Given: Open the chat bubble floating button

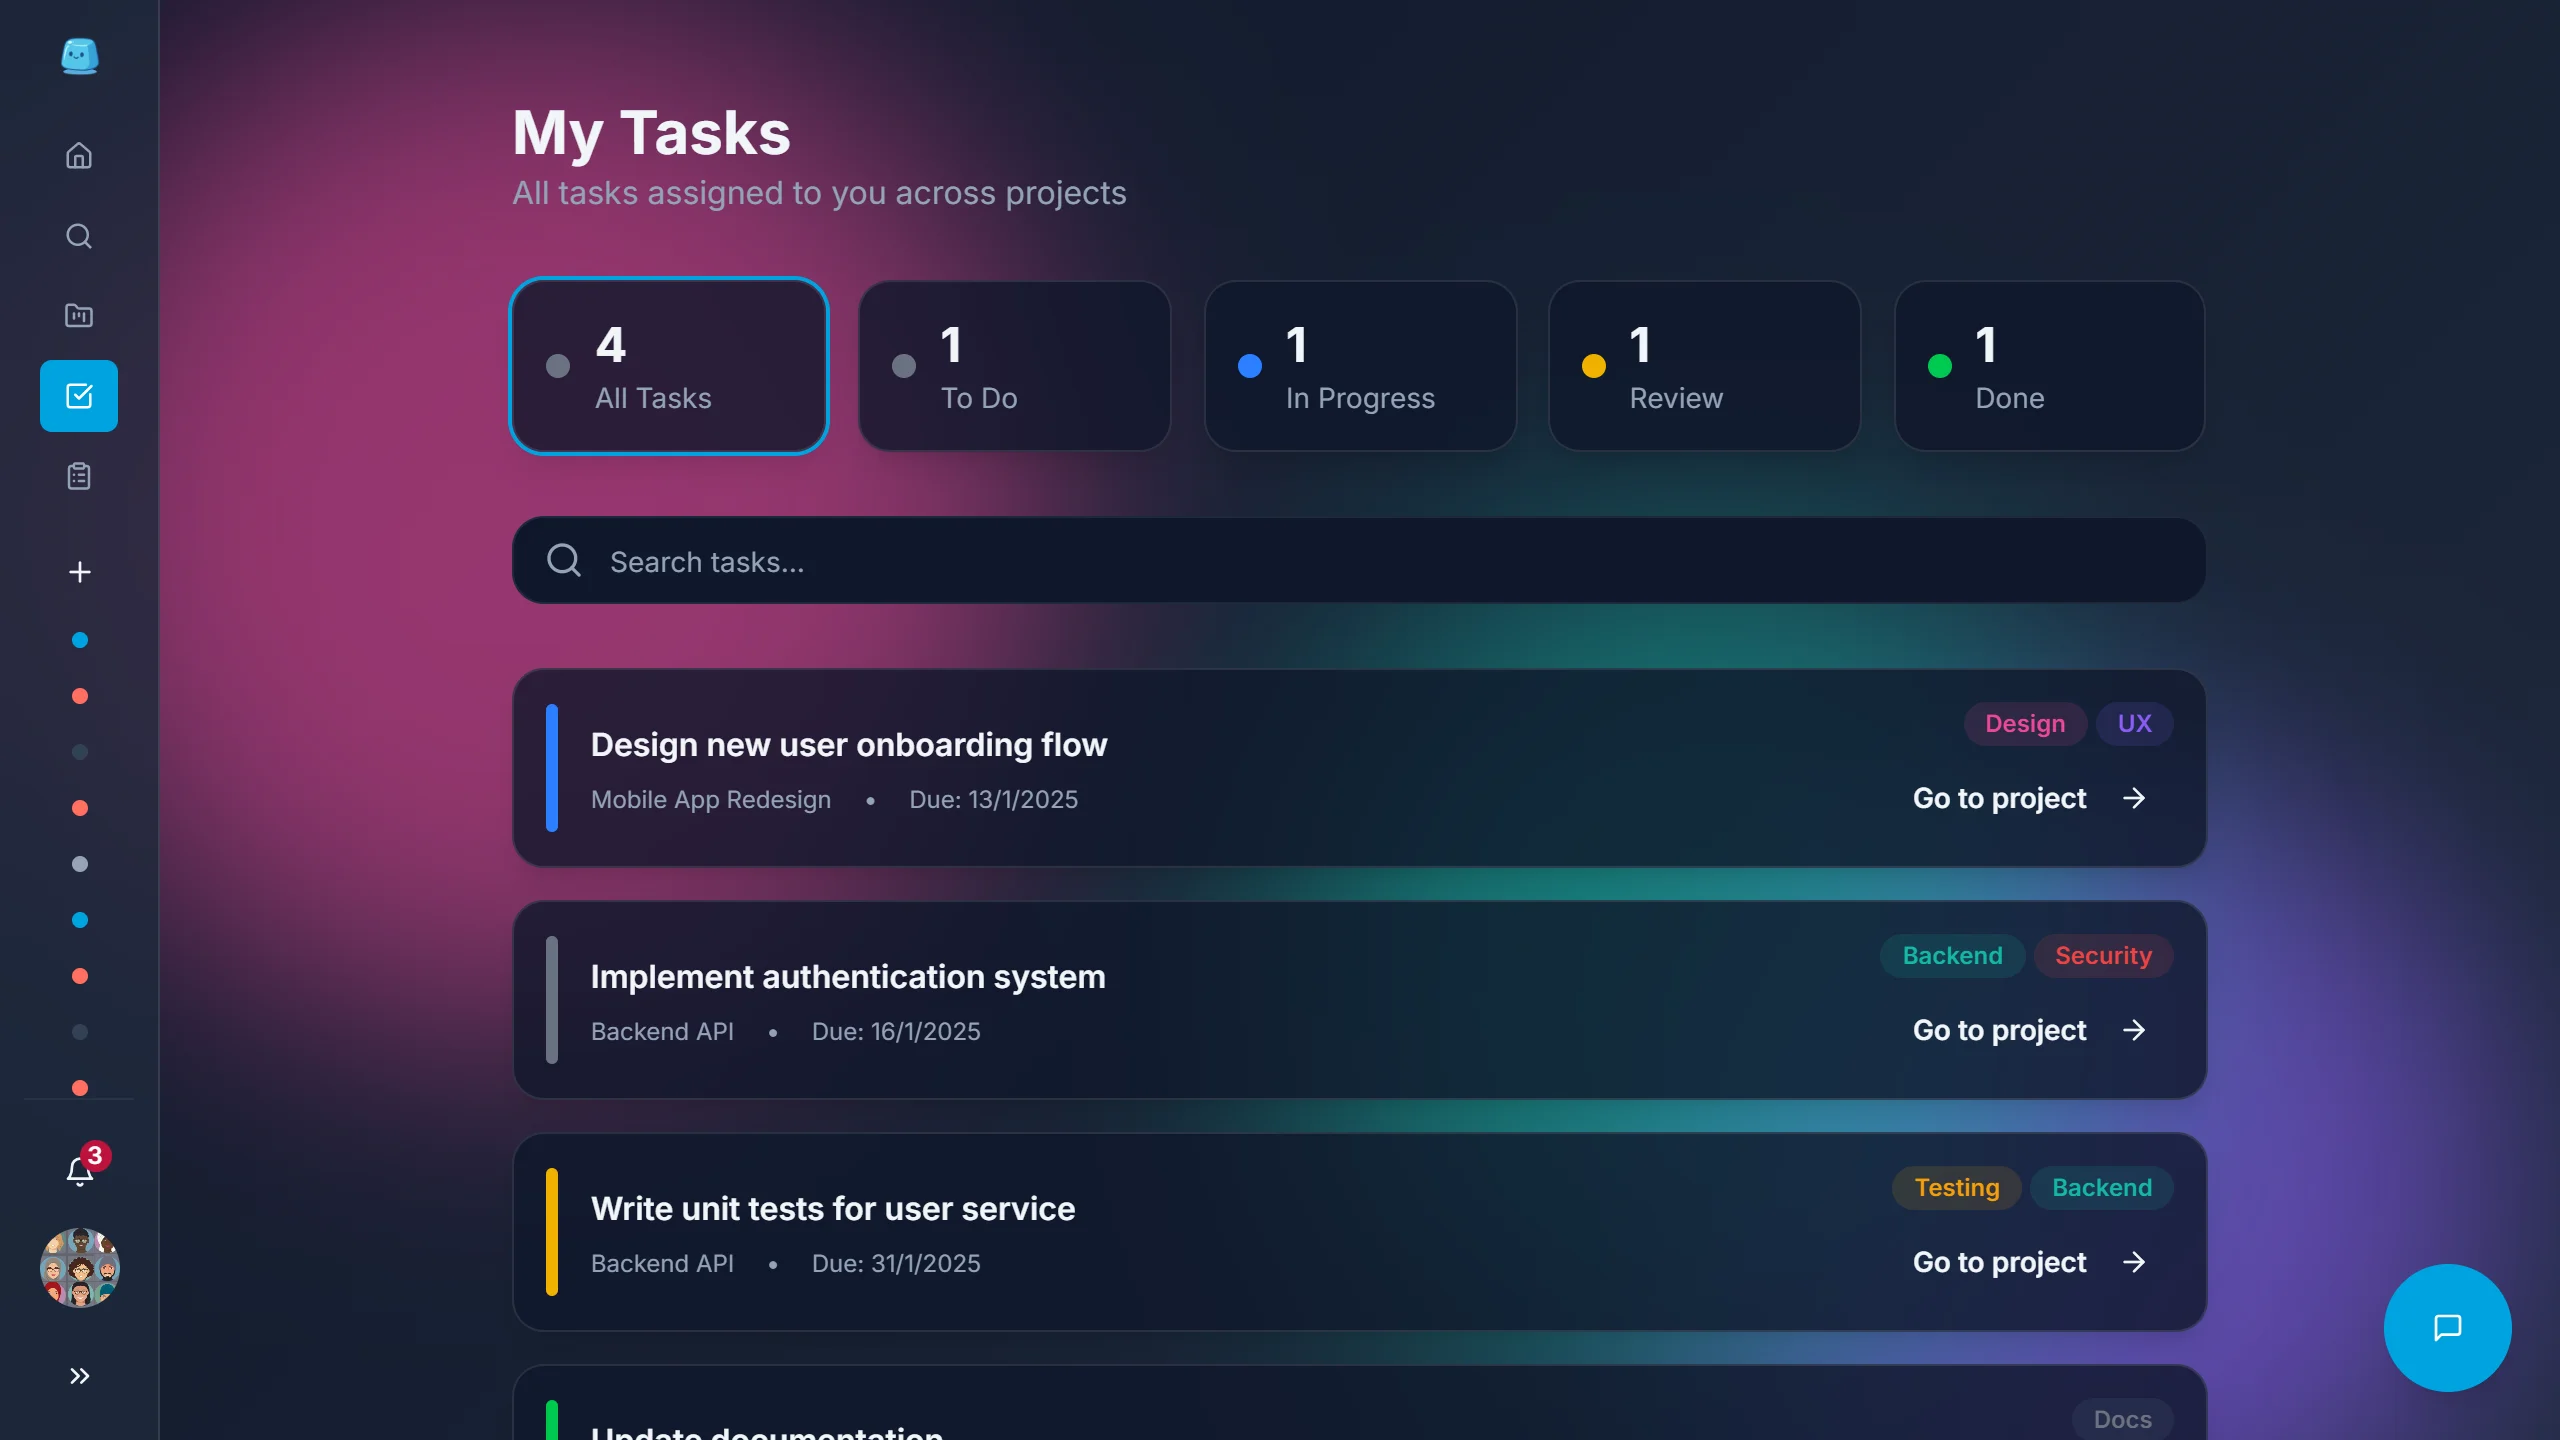Looking at the screenshot, I should [2446, 1328].
